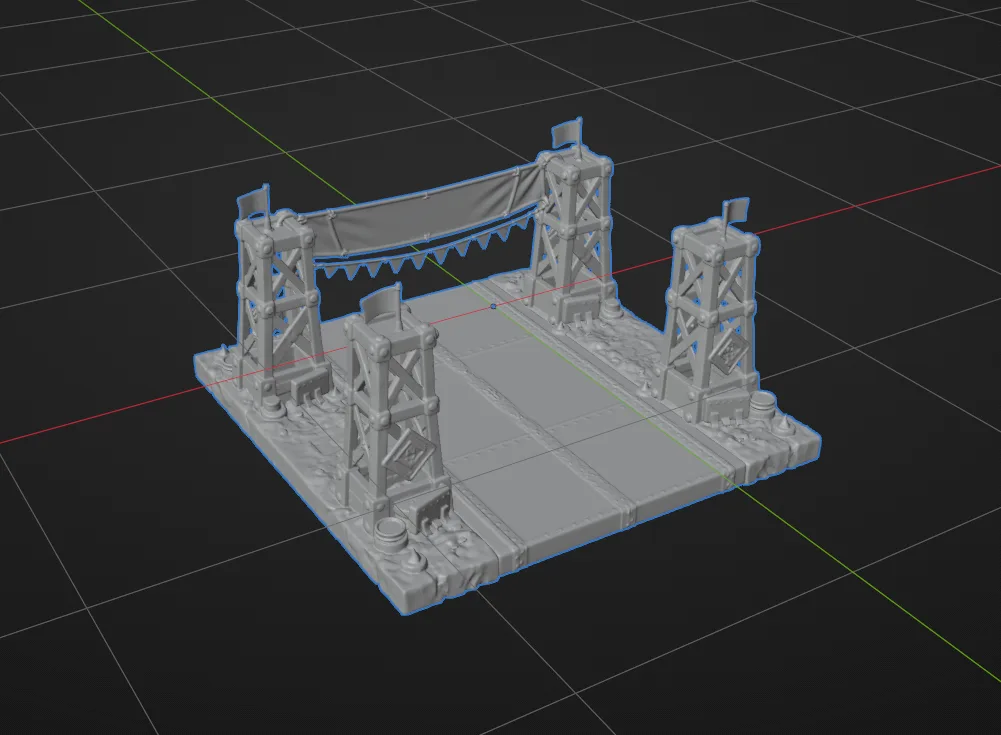The image size is (1001, 735).
Task: Click the barrel beside the right tower
Action: [761, 404]
